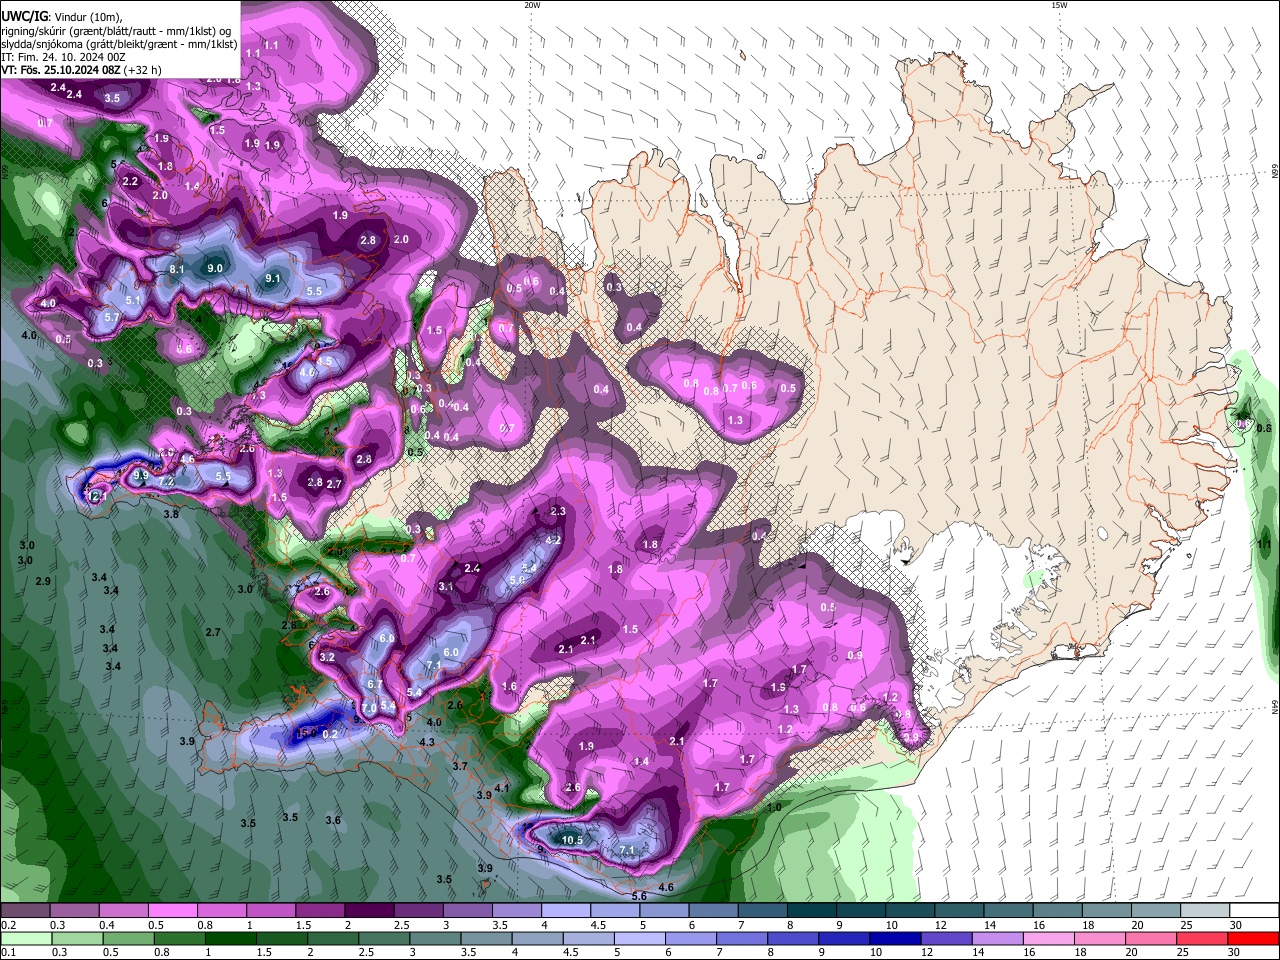
Task: Click the top-row legend swatch between 8 and 9
Action: pyautogui.click(x=811, y=911)
